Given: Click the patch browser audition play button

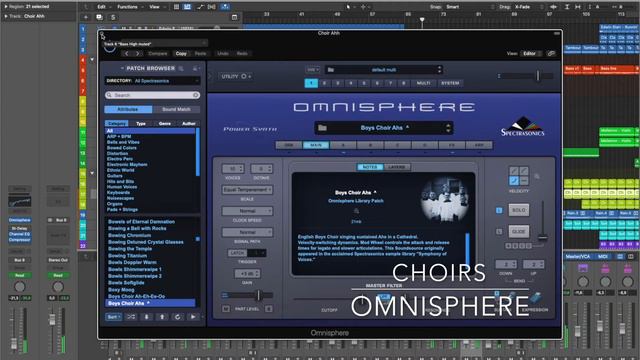Looking at the screenshot, I should pos(193,317).
